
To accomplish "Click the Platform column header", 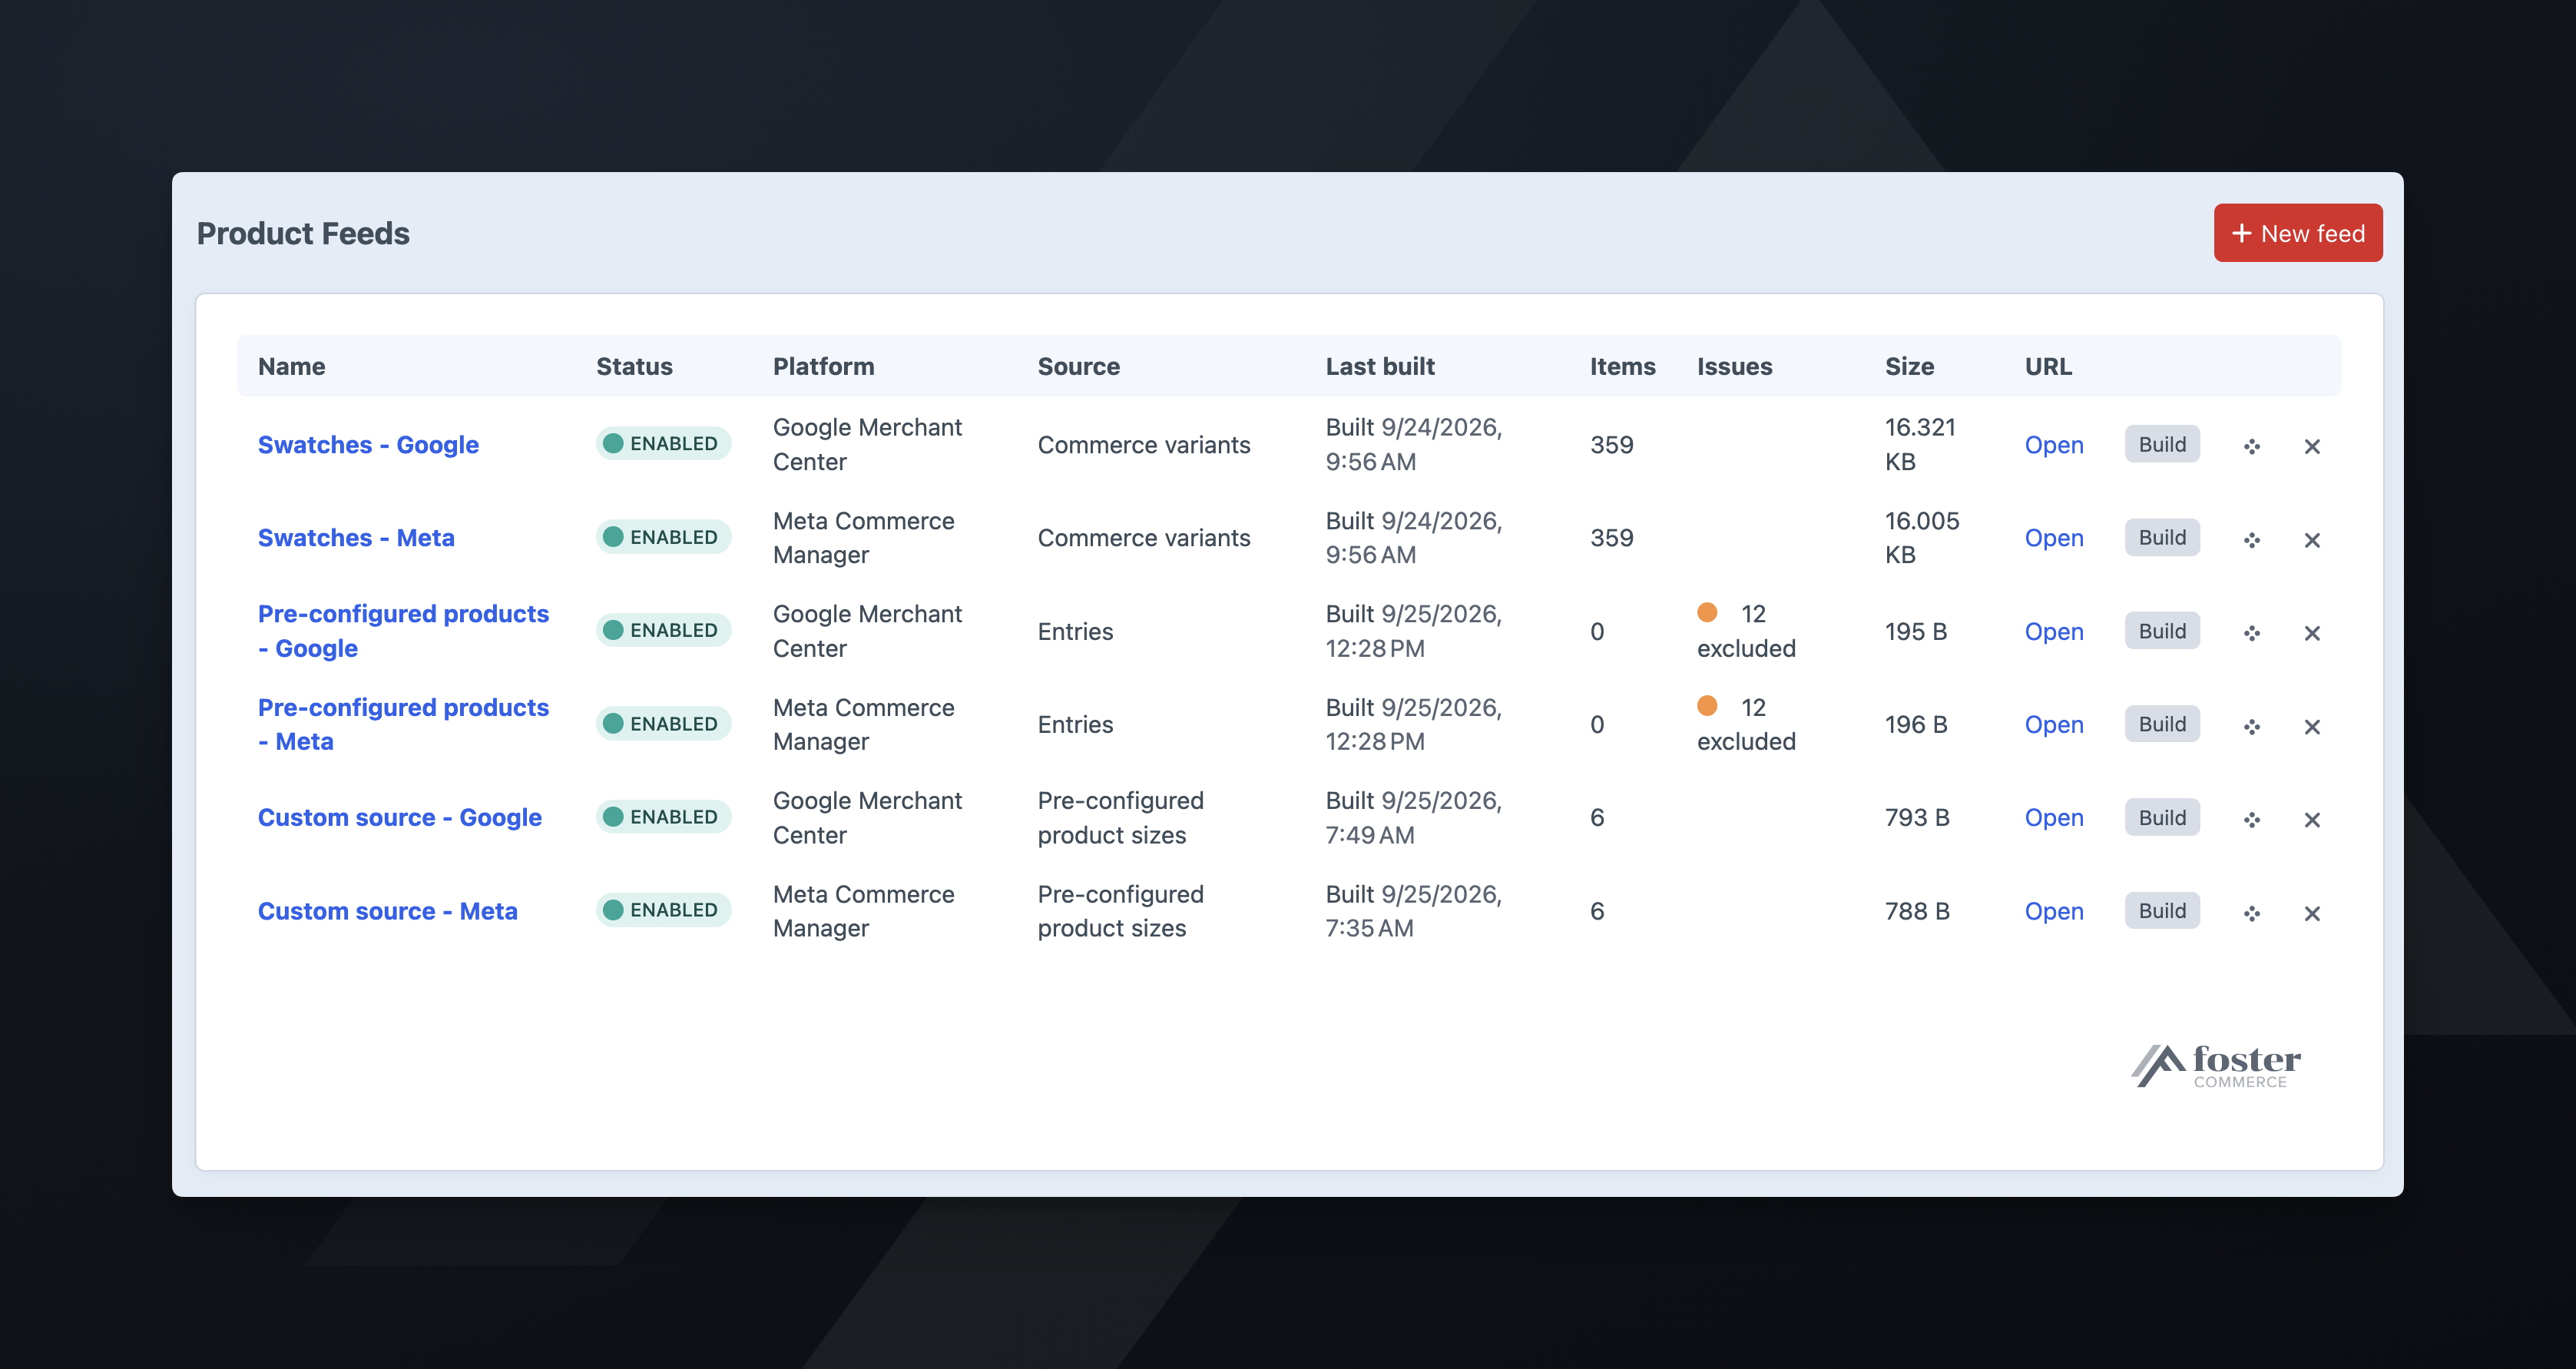I will [x=823, y=366].
